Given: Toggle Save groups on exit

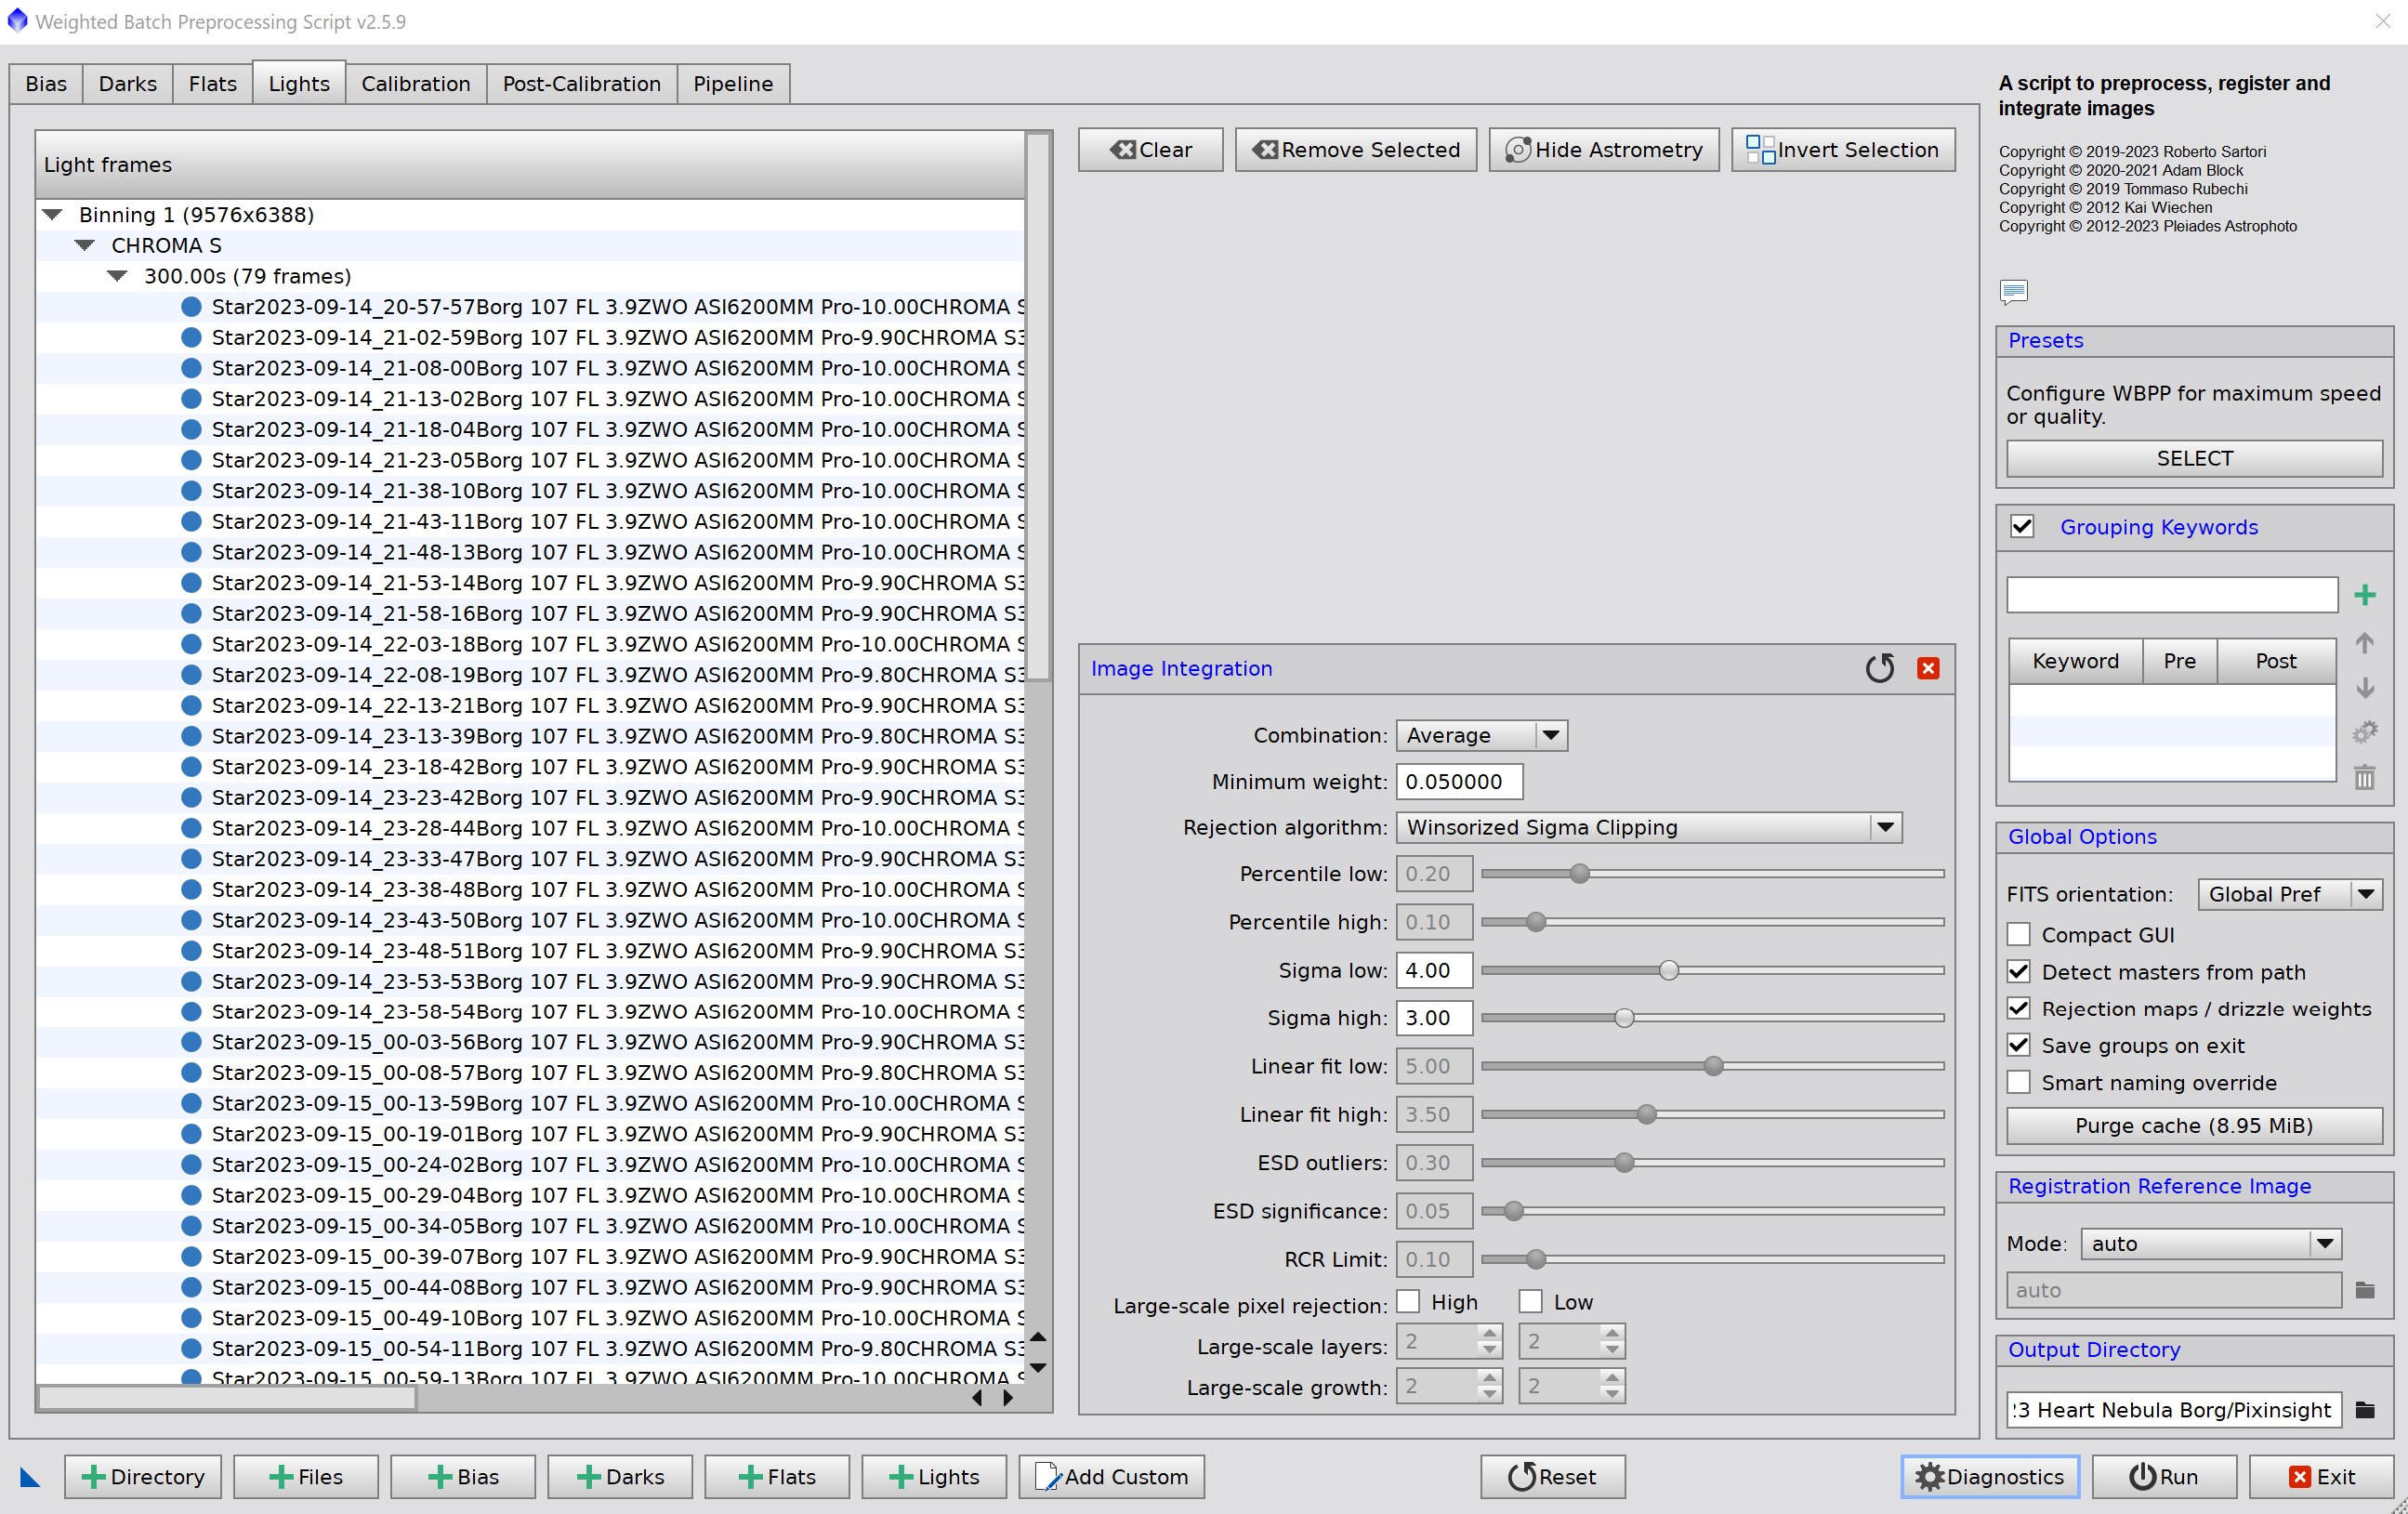Looking at the screenshot, I should (x=2019, y=1046).
